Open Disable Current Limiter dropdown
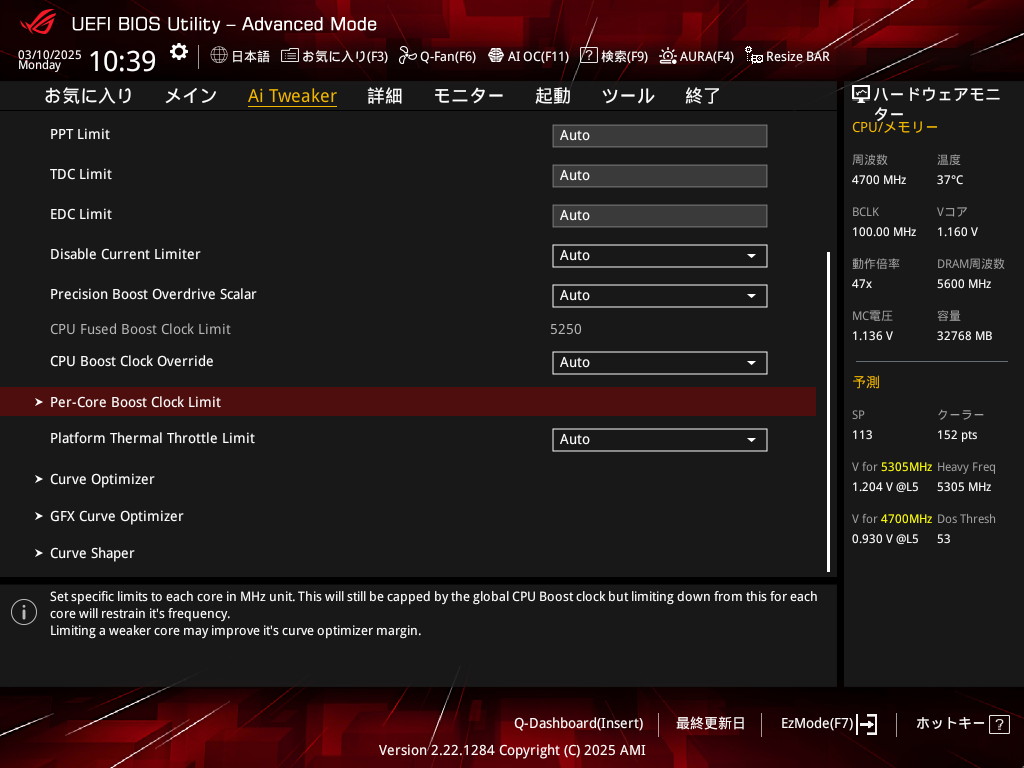This screenshot has width=1024, height=768. point(660,255)
